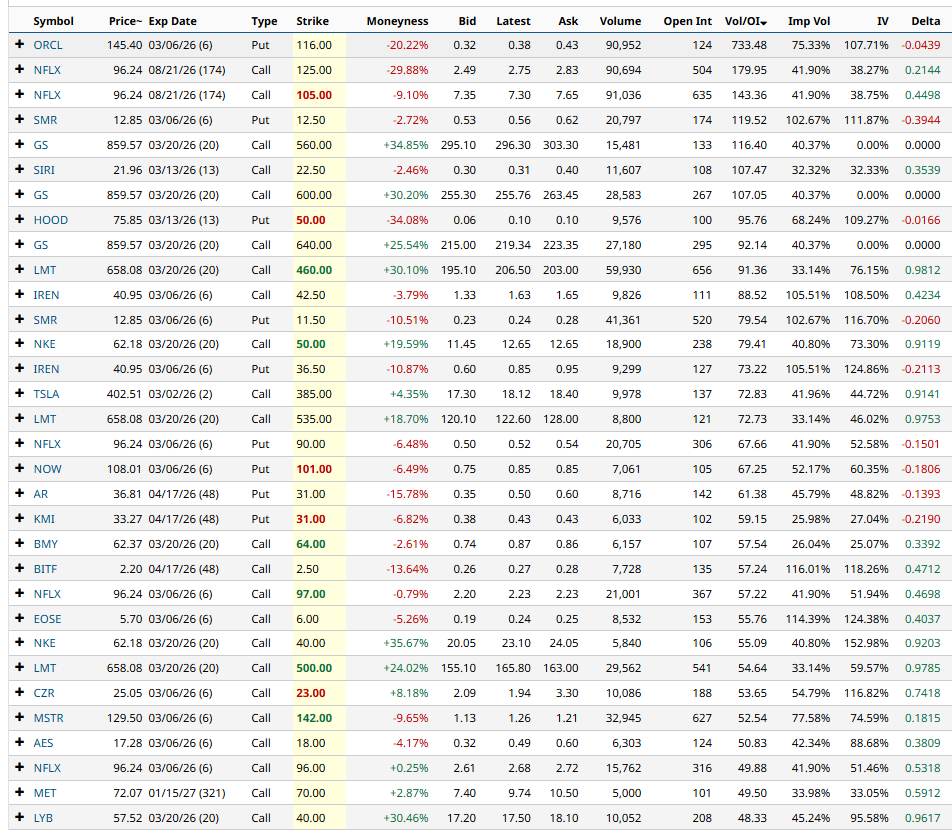This screenshot has width=952, height=830.
Task: Sort table by Symbol column header
Action: [53, 21]
